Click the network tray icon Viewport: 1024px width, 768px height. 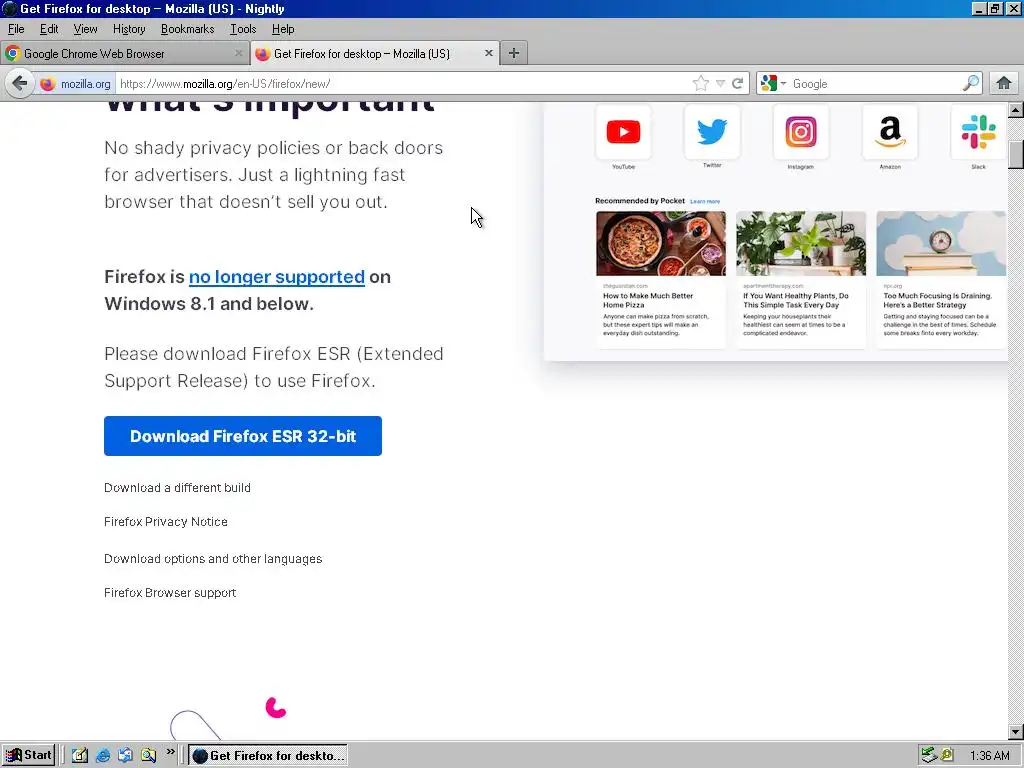point(929,756)
